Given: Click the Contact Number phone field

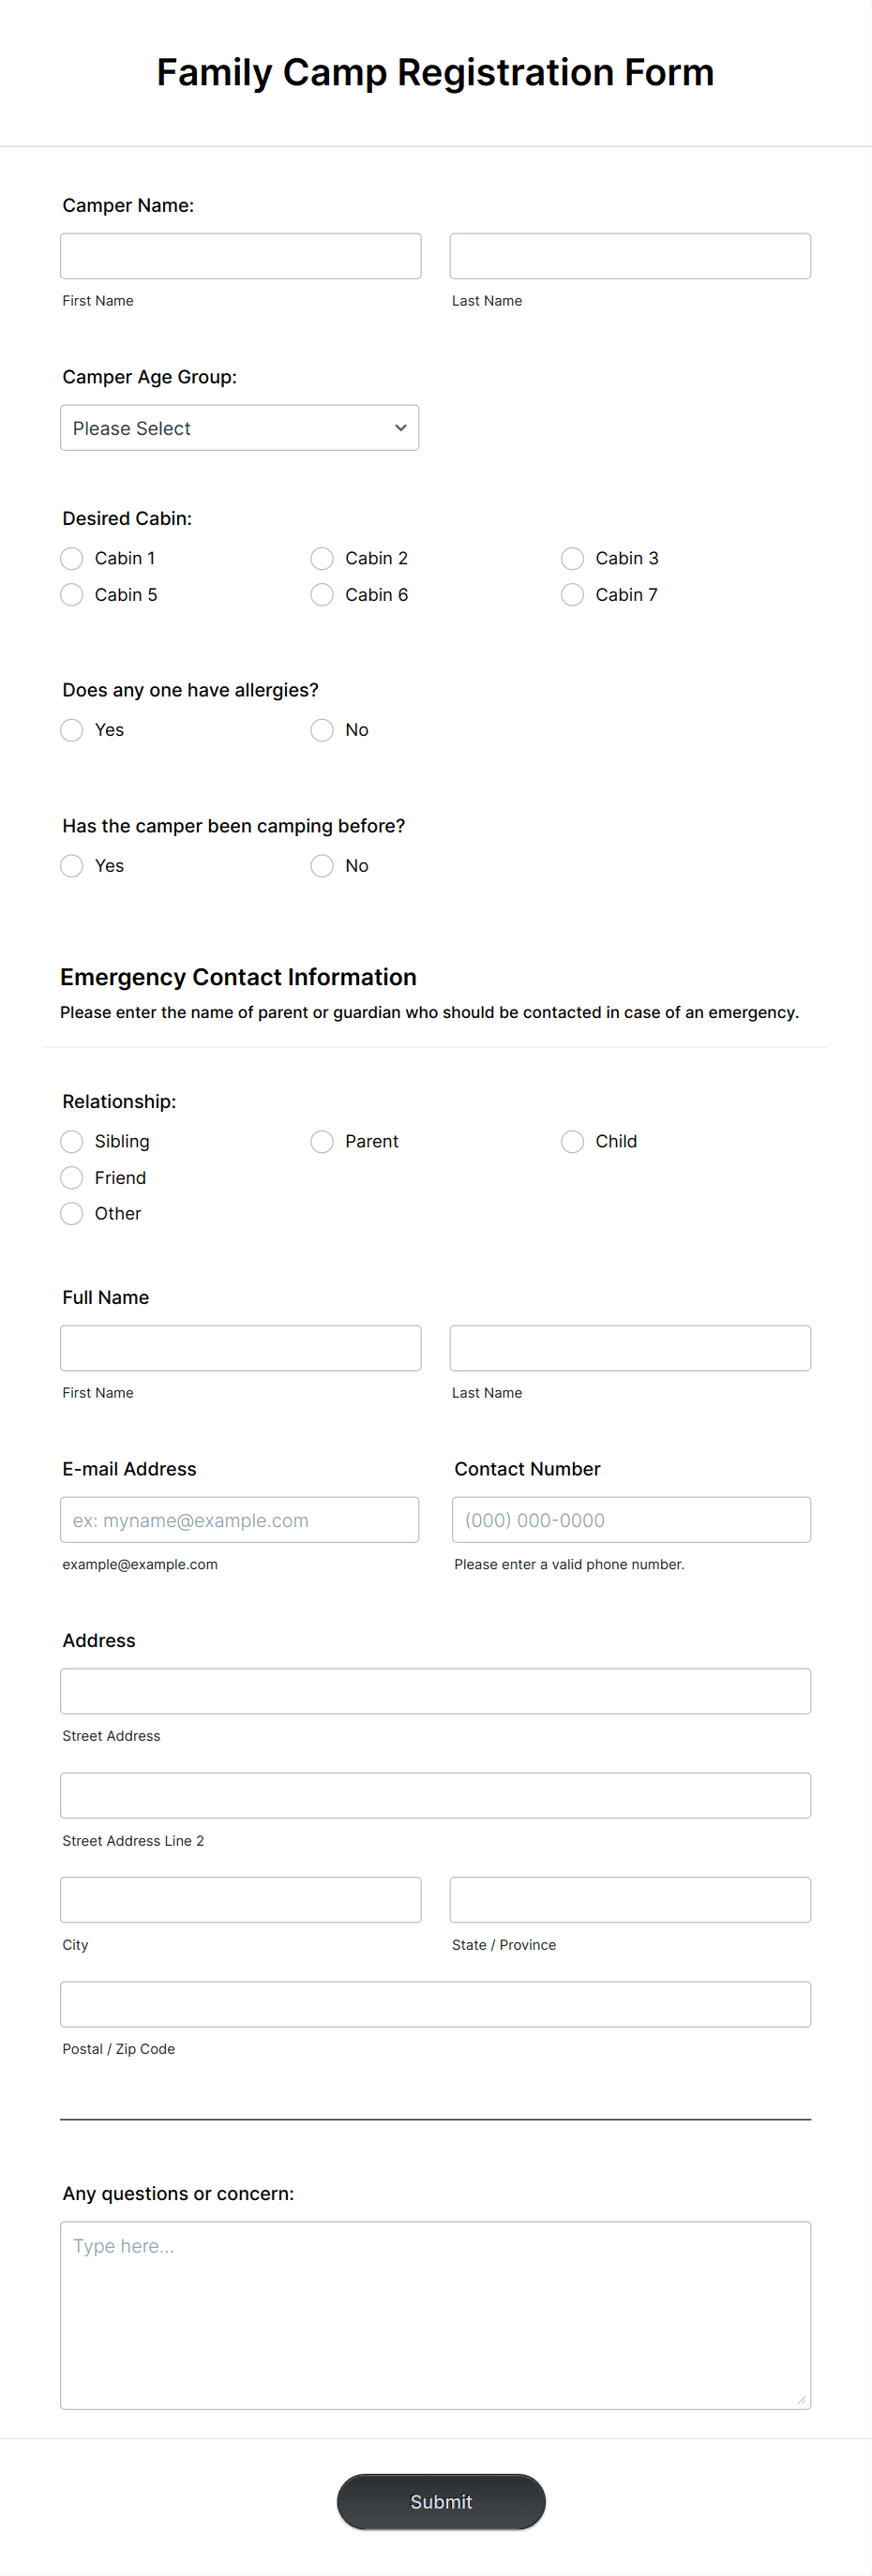Looking at the screenshot, I should 630,1519.
